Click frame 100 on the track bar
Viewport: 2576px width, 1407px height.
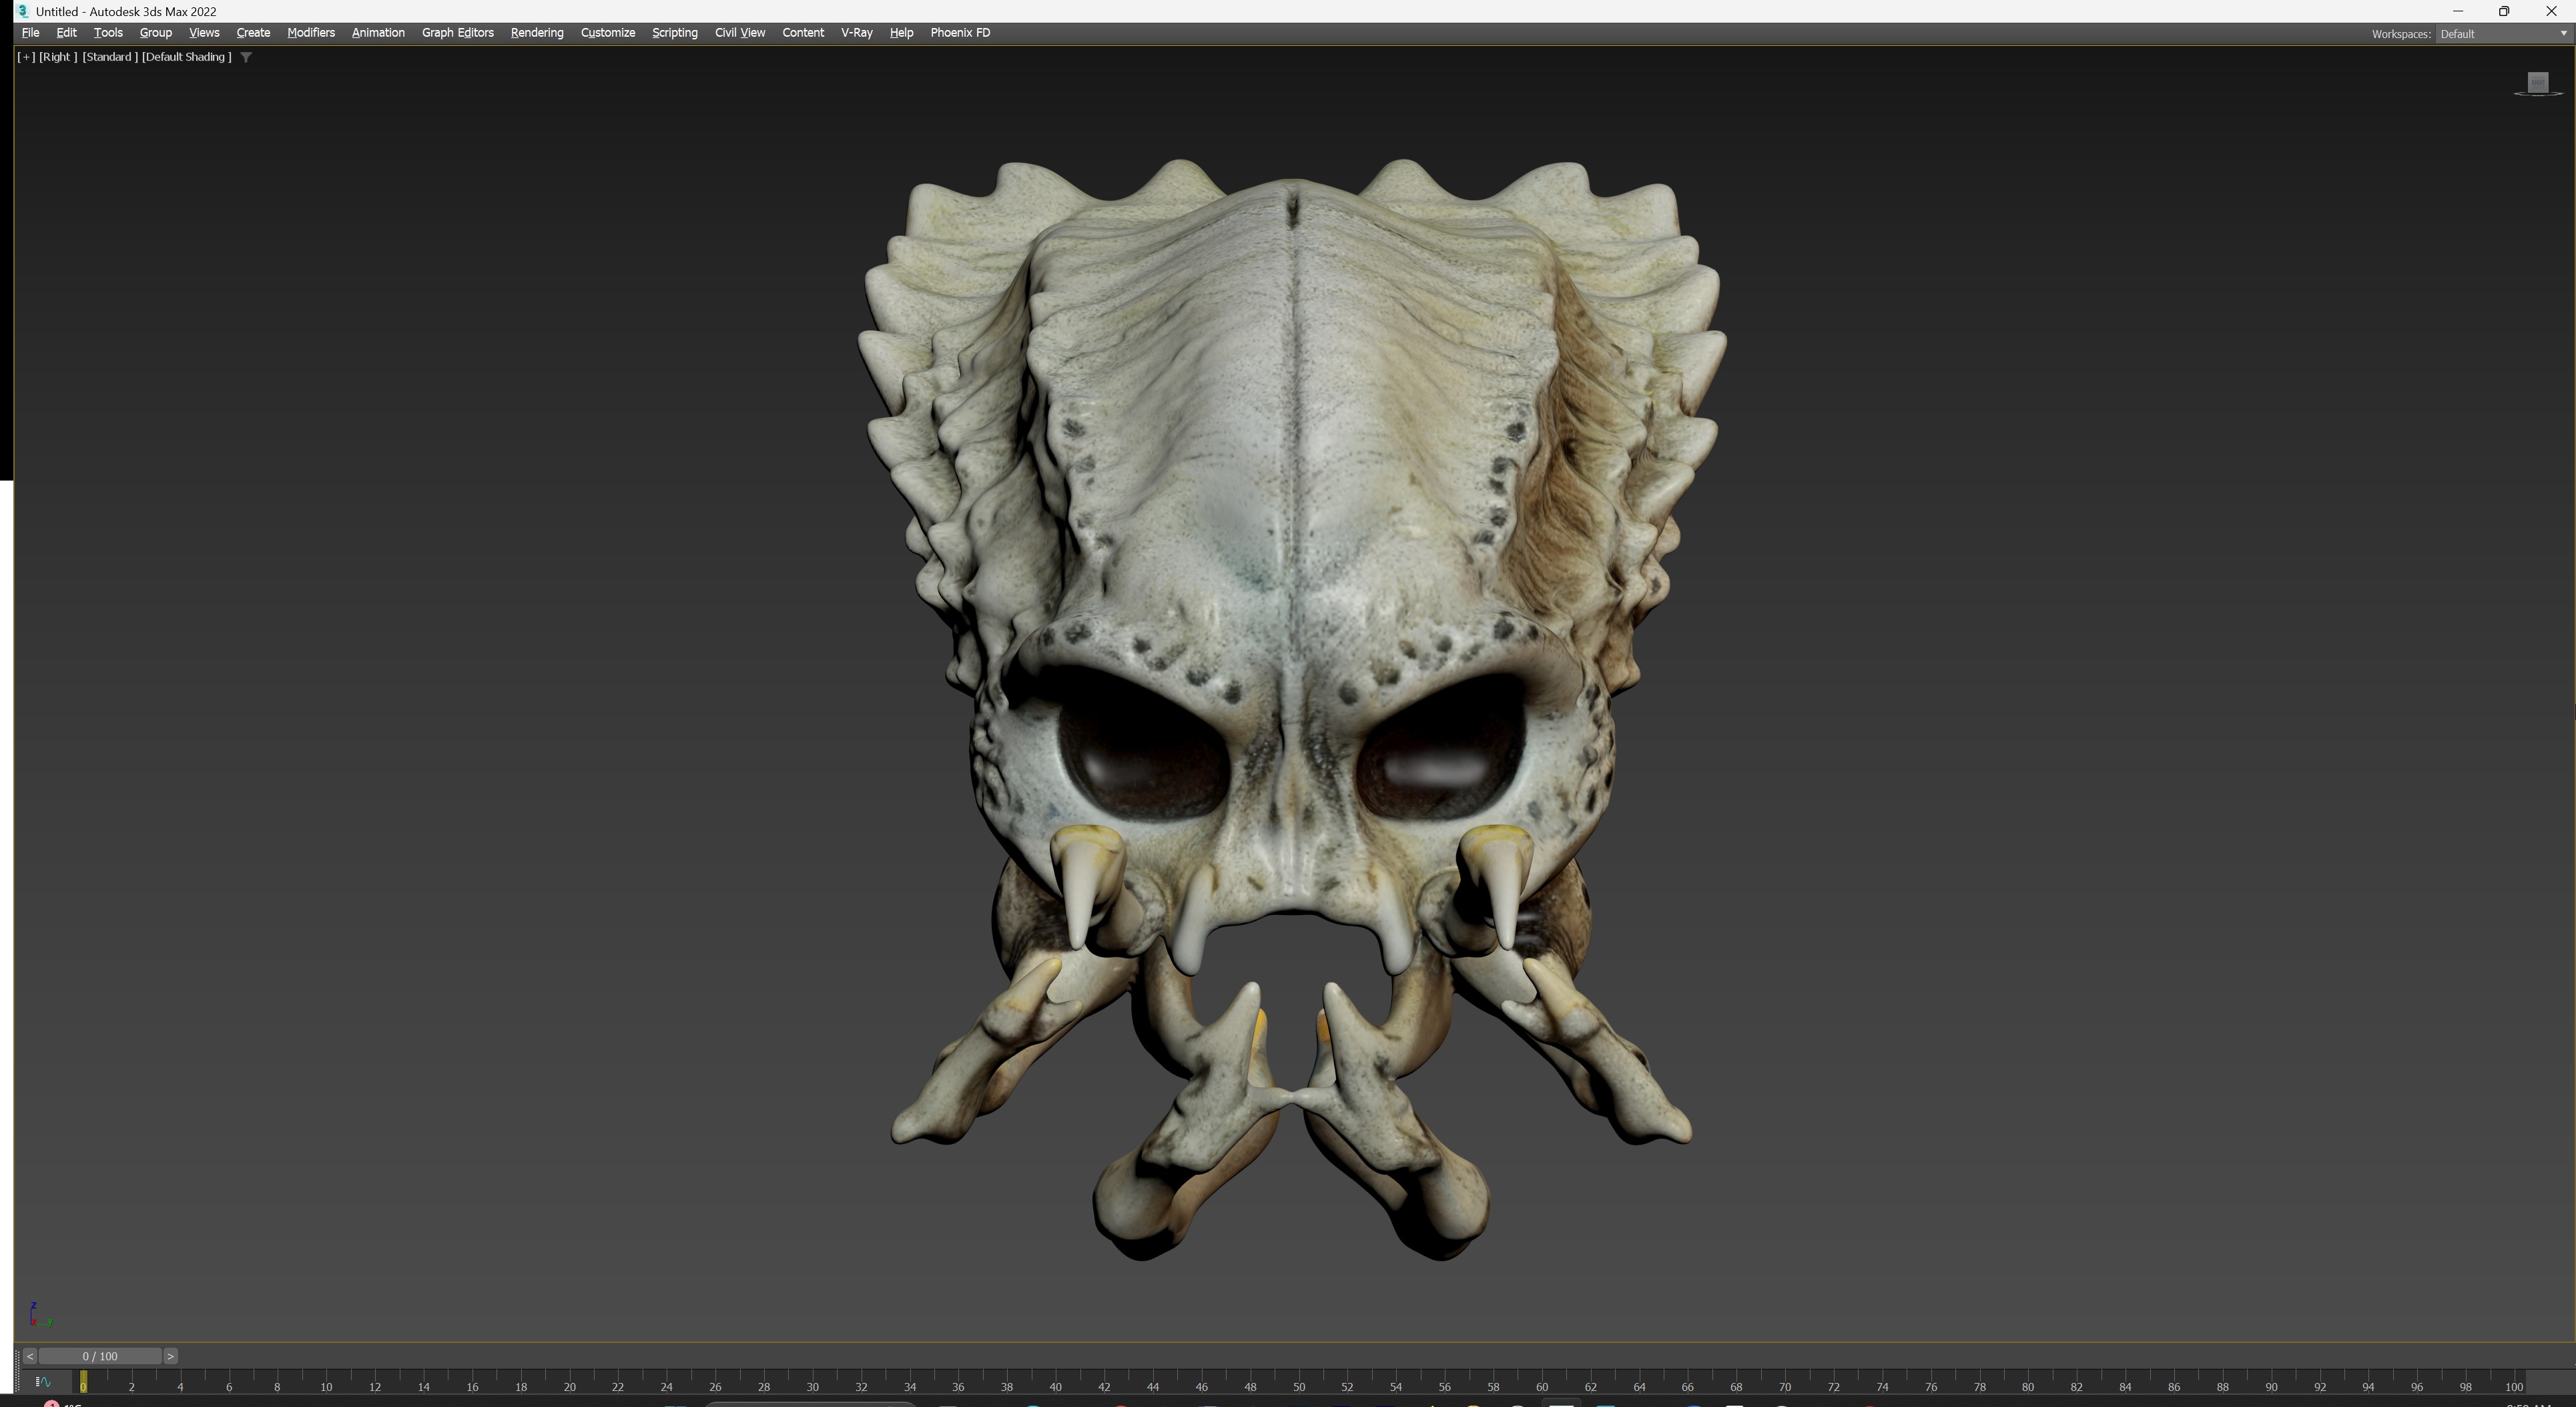2513,1387
